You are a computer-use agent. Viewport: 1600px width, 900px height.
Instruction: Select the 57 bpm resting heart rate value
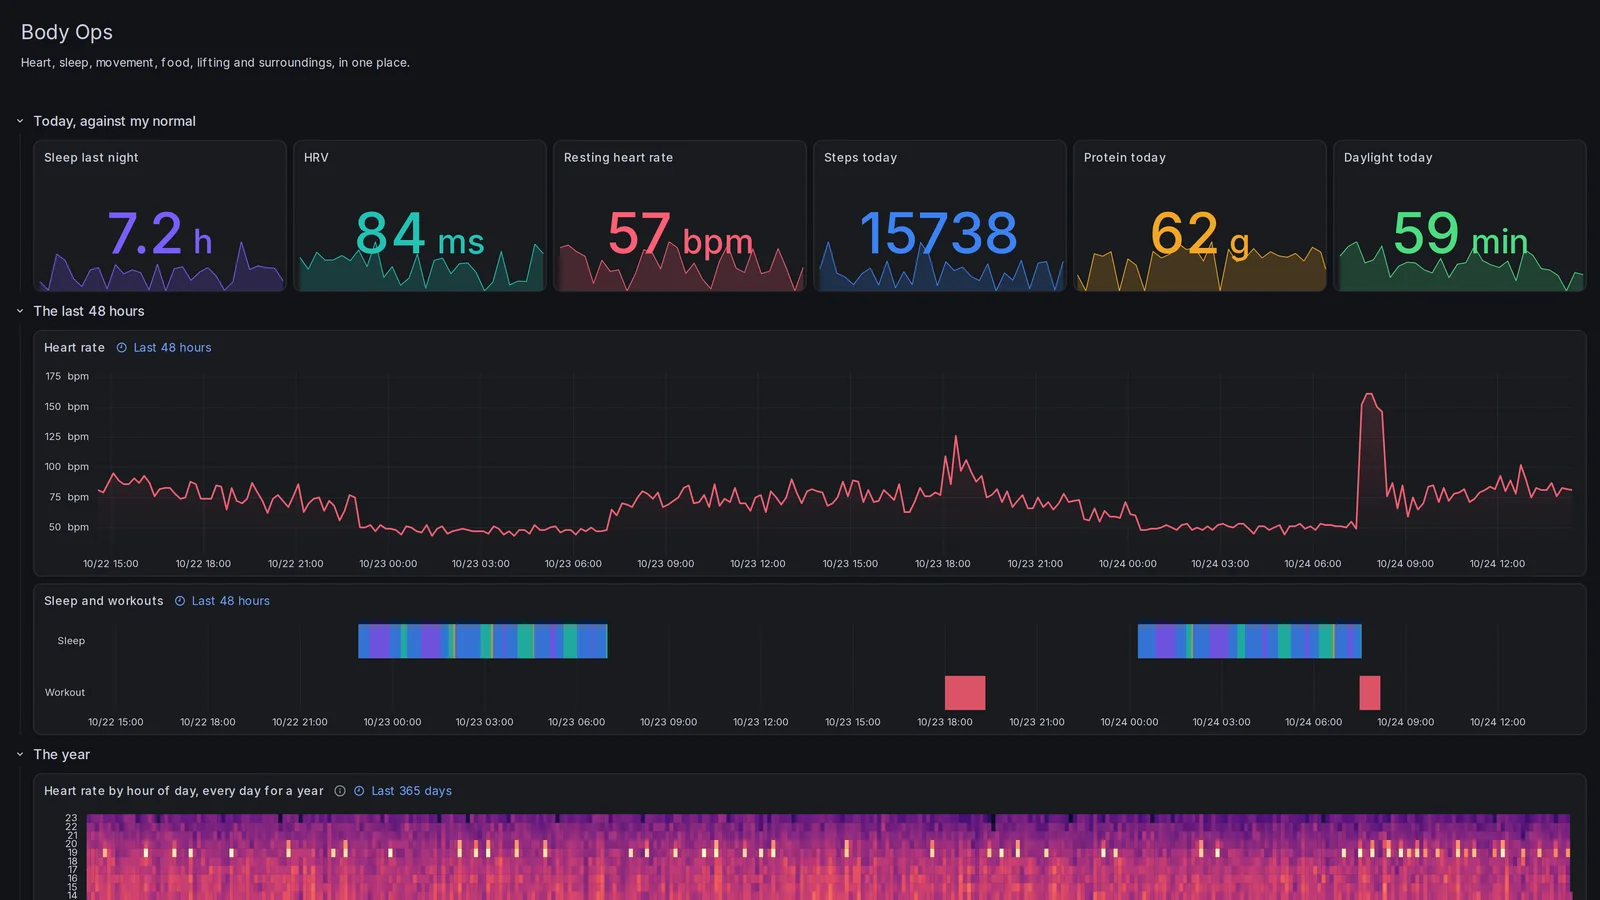[x=680, y=234]
